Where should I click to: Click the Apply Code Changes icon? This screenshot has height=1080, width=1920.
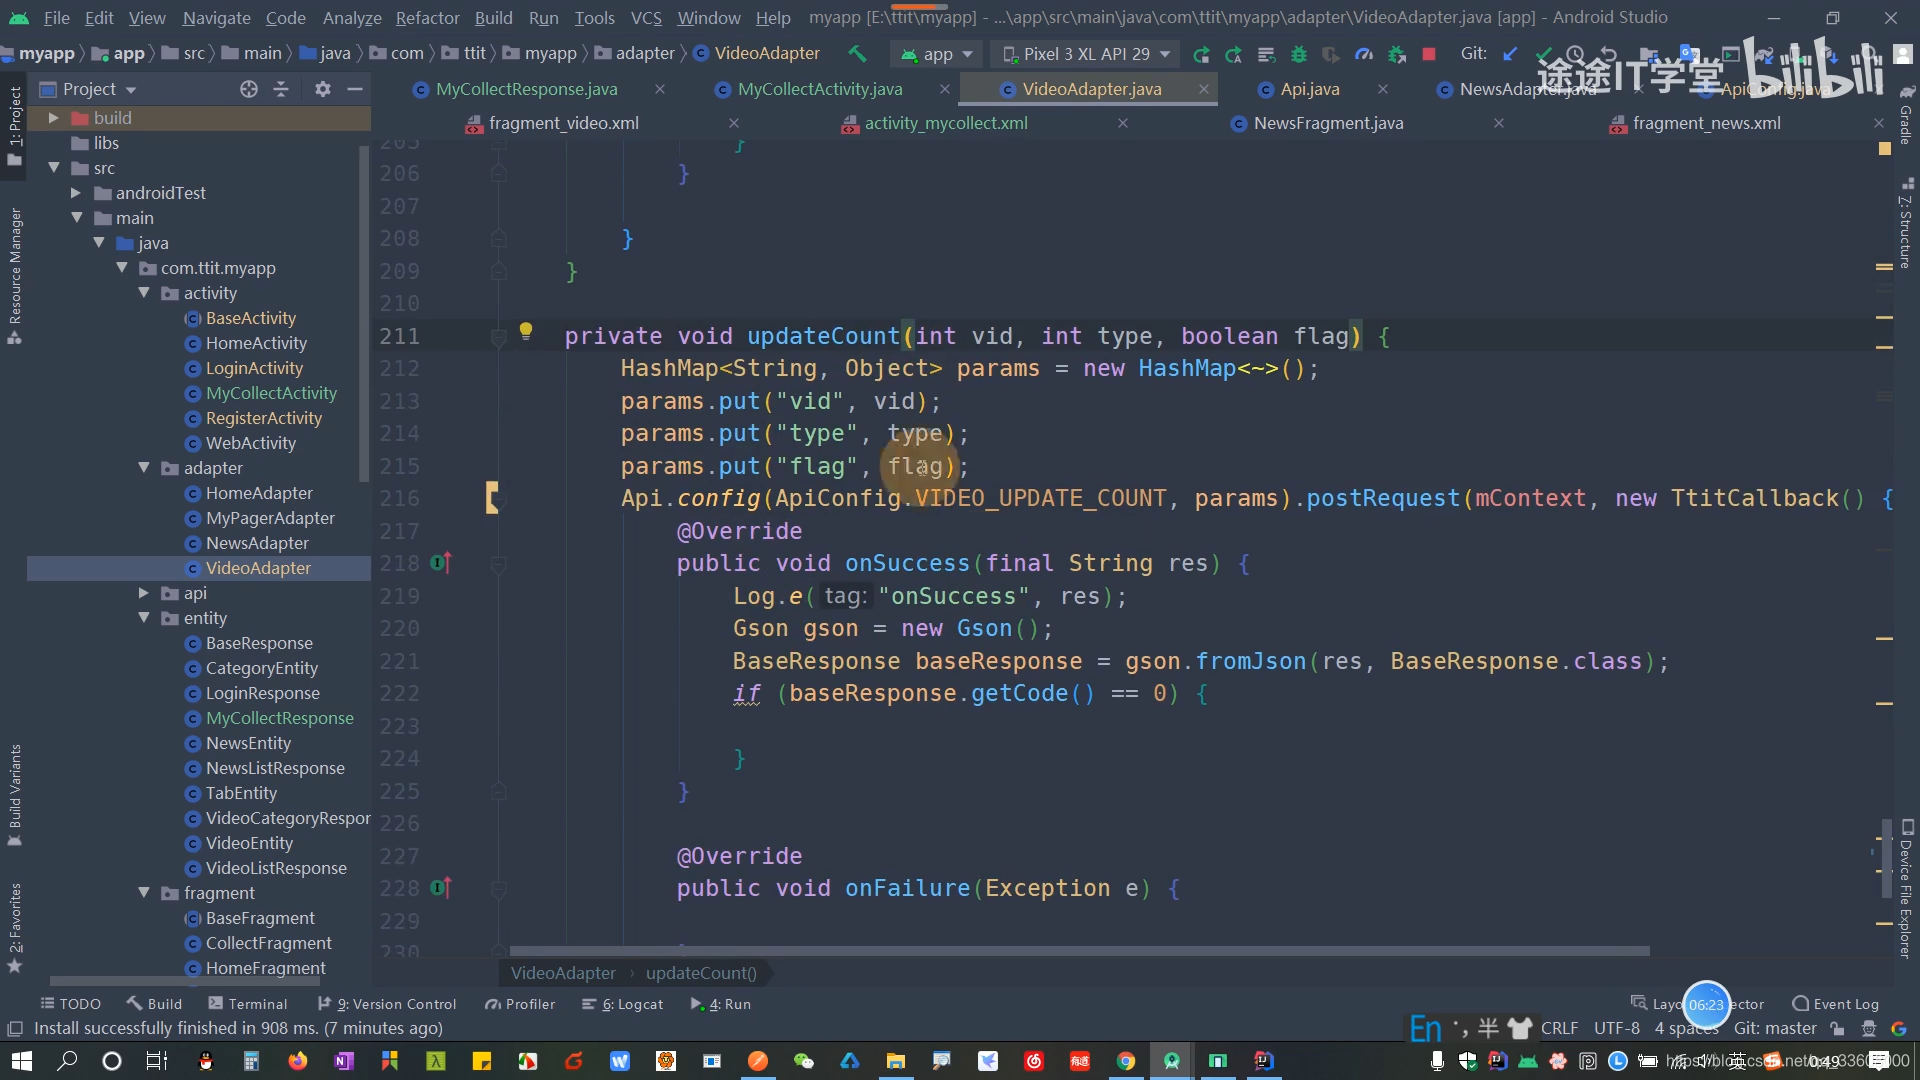point(1266,54)
